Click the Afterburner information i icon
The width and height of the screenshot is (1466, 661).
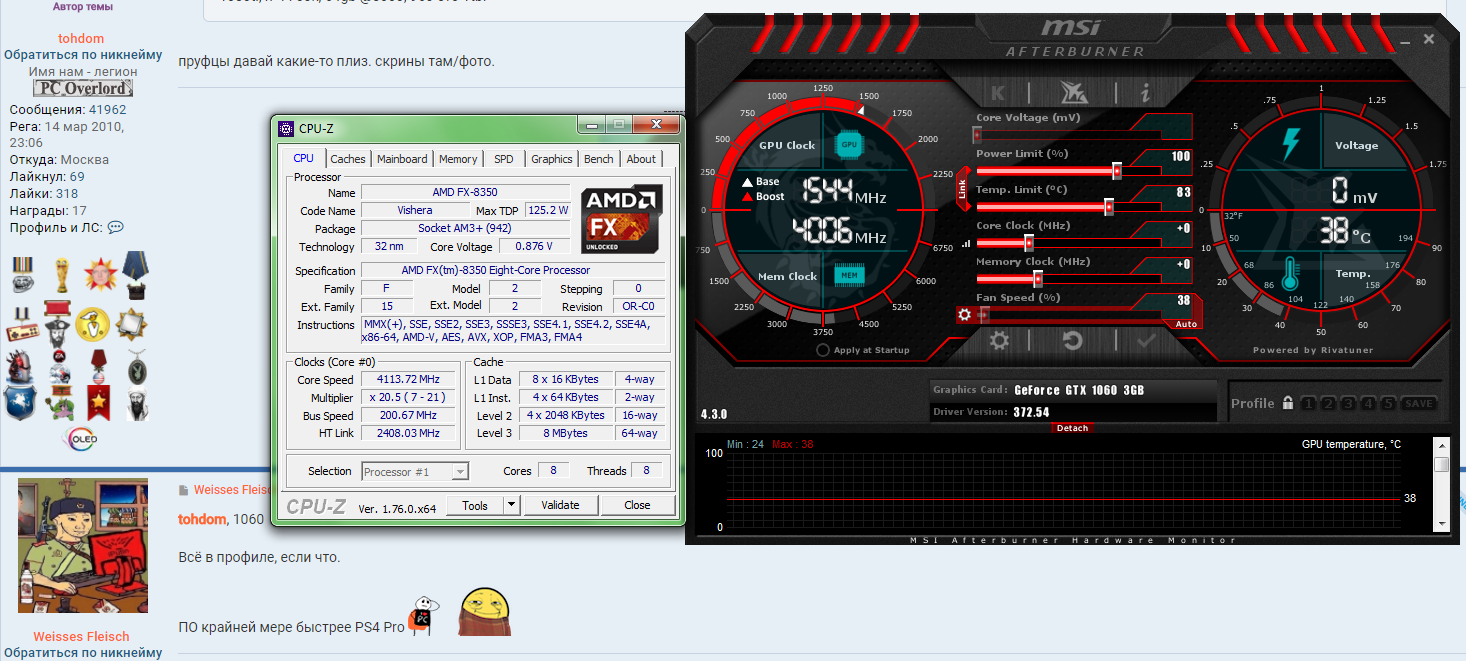coord(1145,93)
